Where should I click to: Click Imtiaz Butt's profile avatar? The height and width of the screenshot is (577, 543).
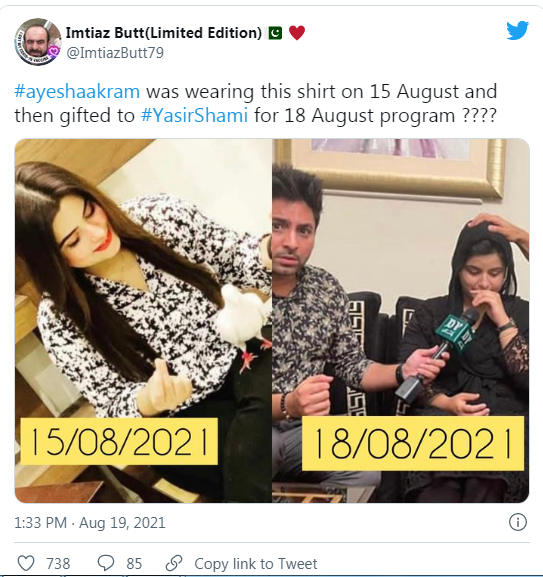pyautogui.click(x=38, y=42)
